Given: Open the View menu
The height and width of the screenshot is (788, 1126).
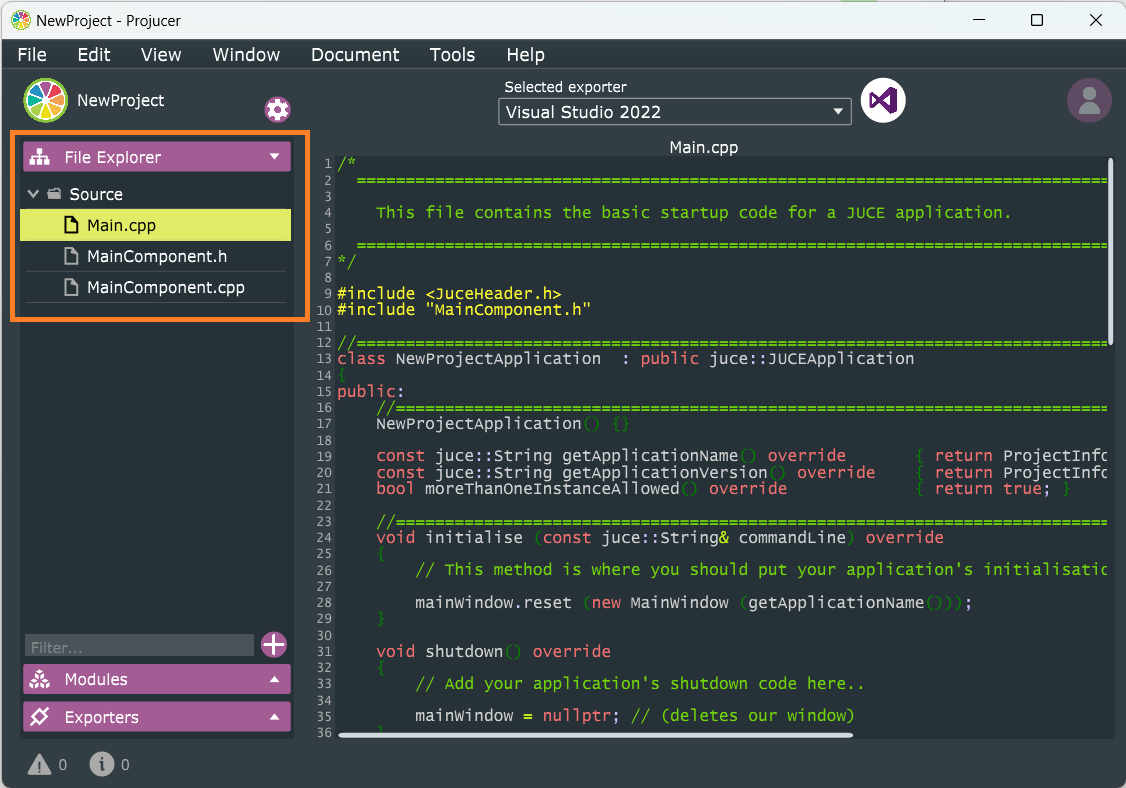Looking at the screenshot, I should (x=161, y=55).
